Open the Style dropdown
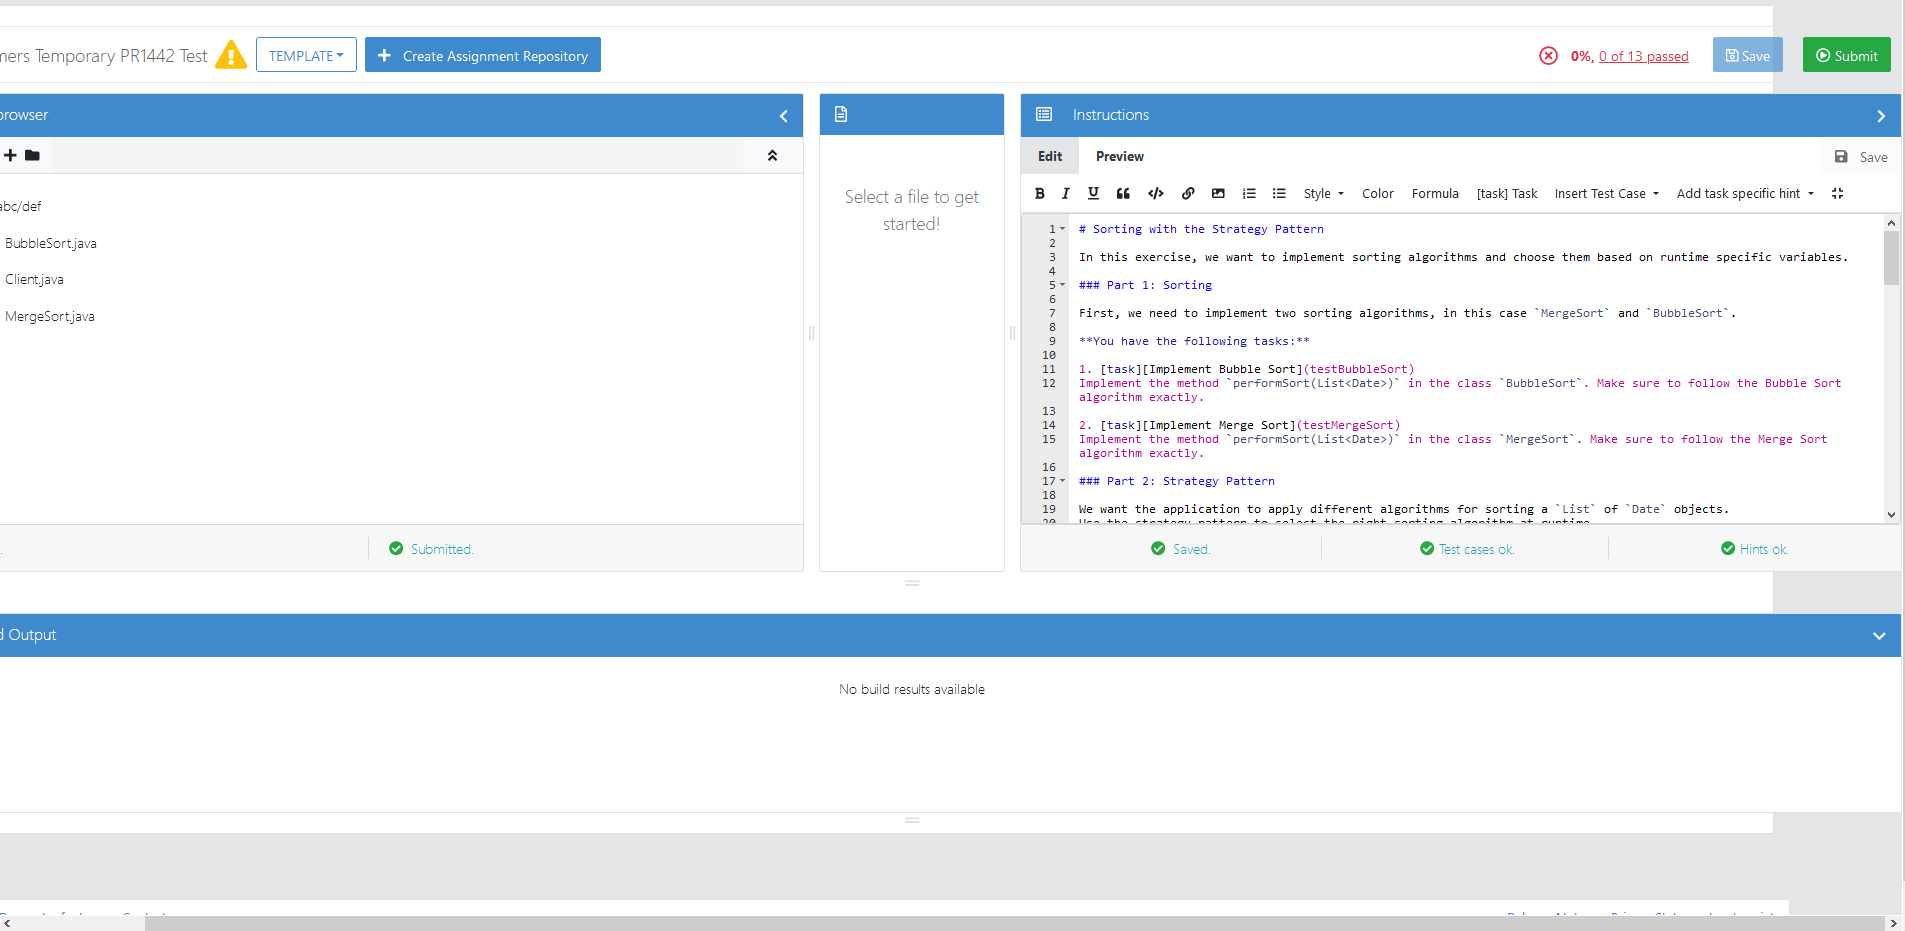The height and width of the screenshot is (931, 1905). (1324, 194)
